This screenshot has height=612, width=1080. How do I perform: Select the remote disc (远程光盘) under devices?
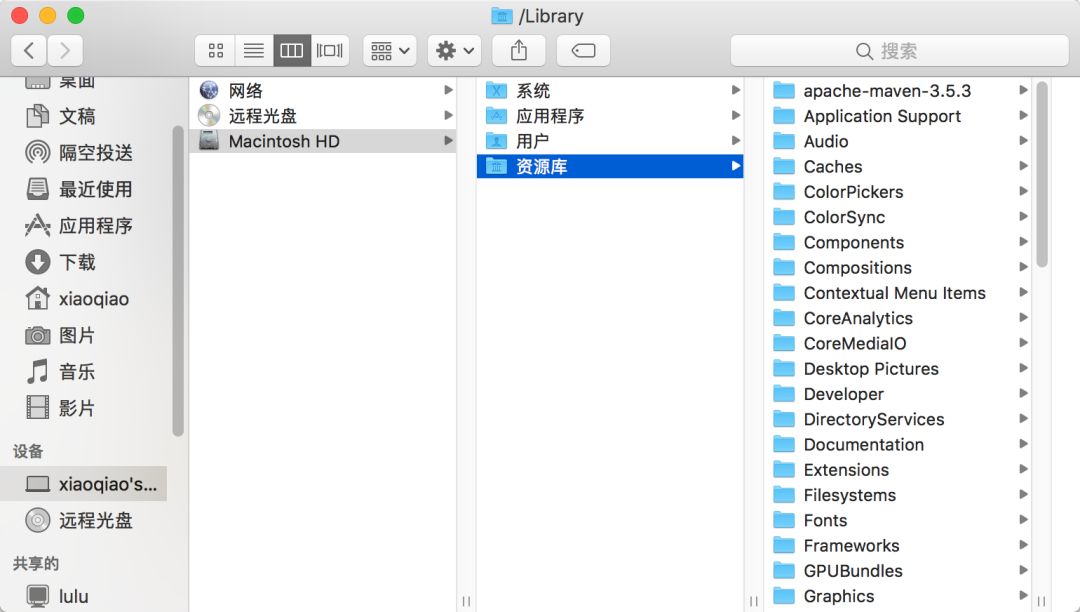point(95,520)
